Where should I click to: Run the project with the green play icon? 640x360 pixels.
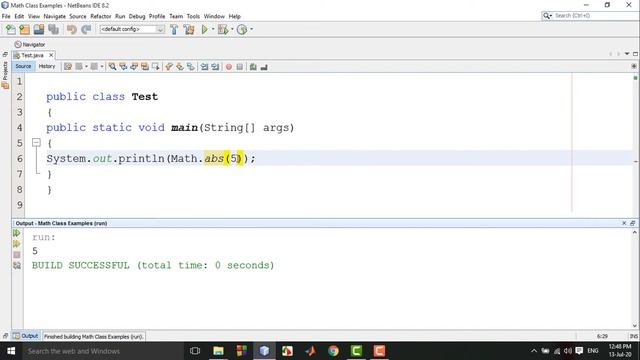[204, 29]
